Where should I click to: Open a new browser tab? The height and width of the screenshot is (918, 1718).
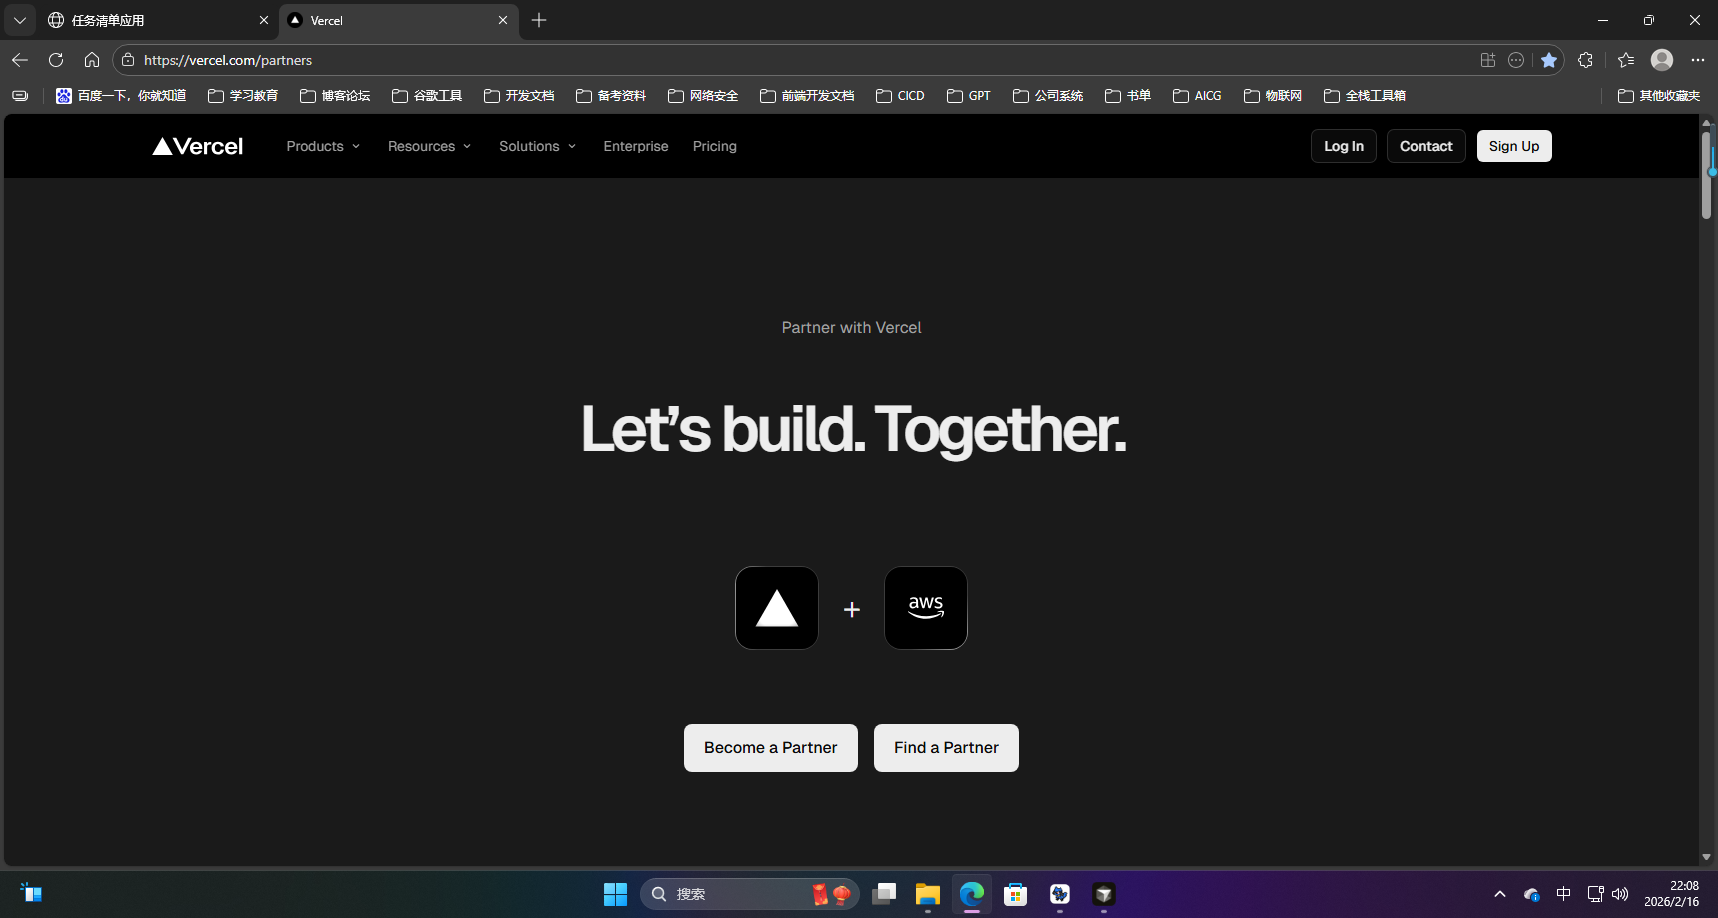point(539,20)
